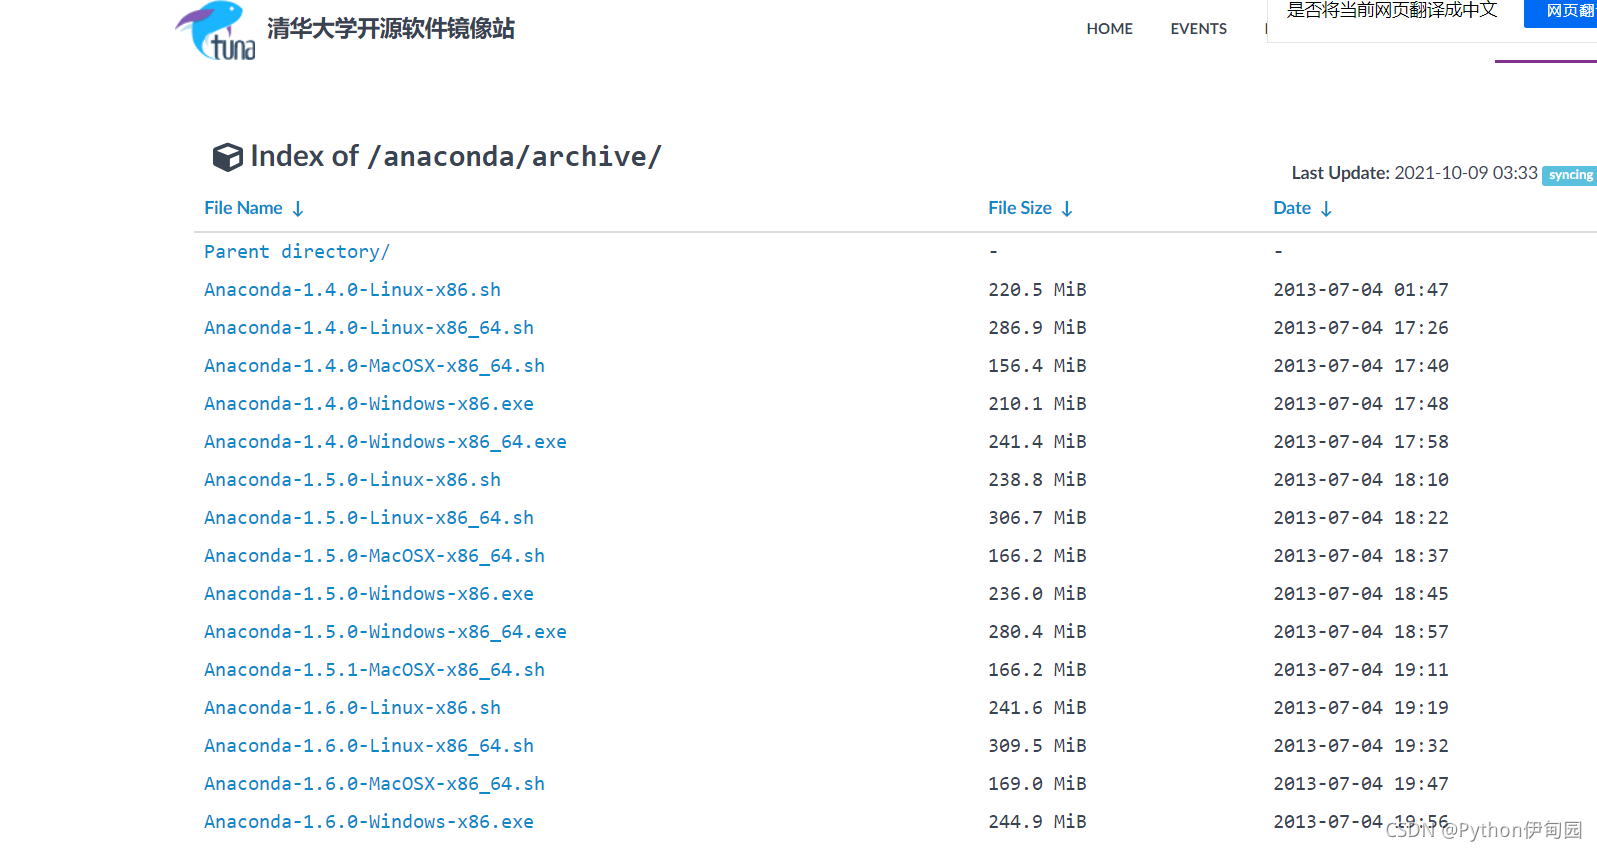Download Anaconda-1.4.0-Windows-x86_64.exe

(385, 442)
